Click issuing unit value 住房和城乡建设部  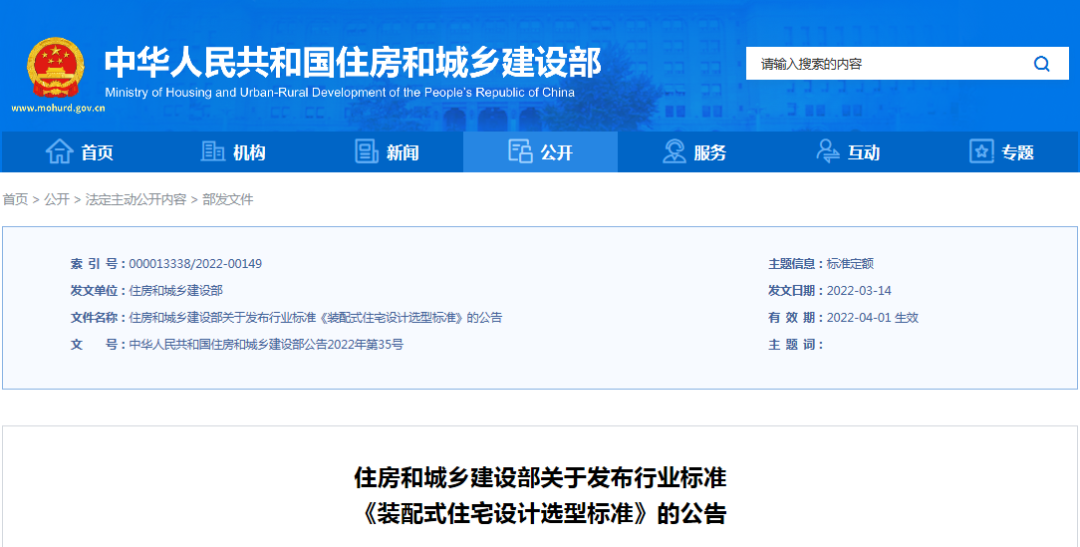[x=176, y=291]
